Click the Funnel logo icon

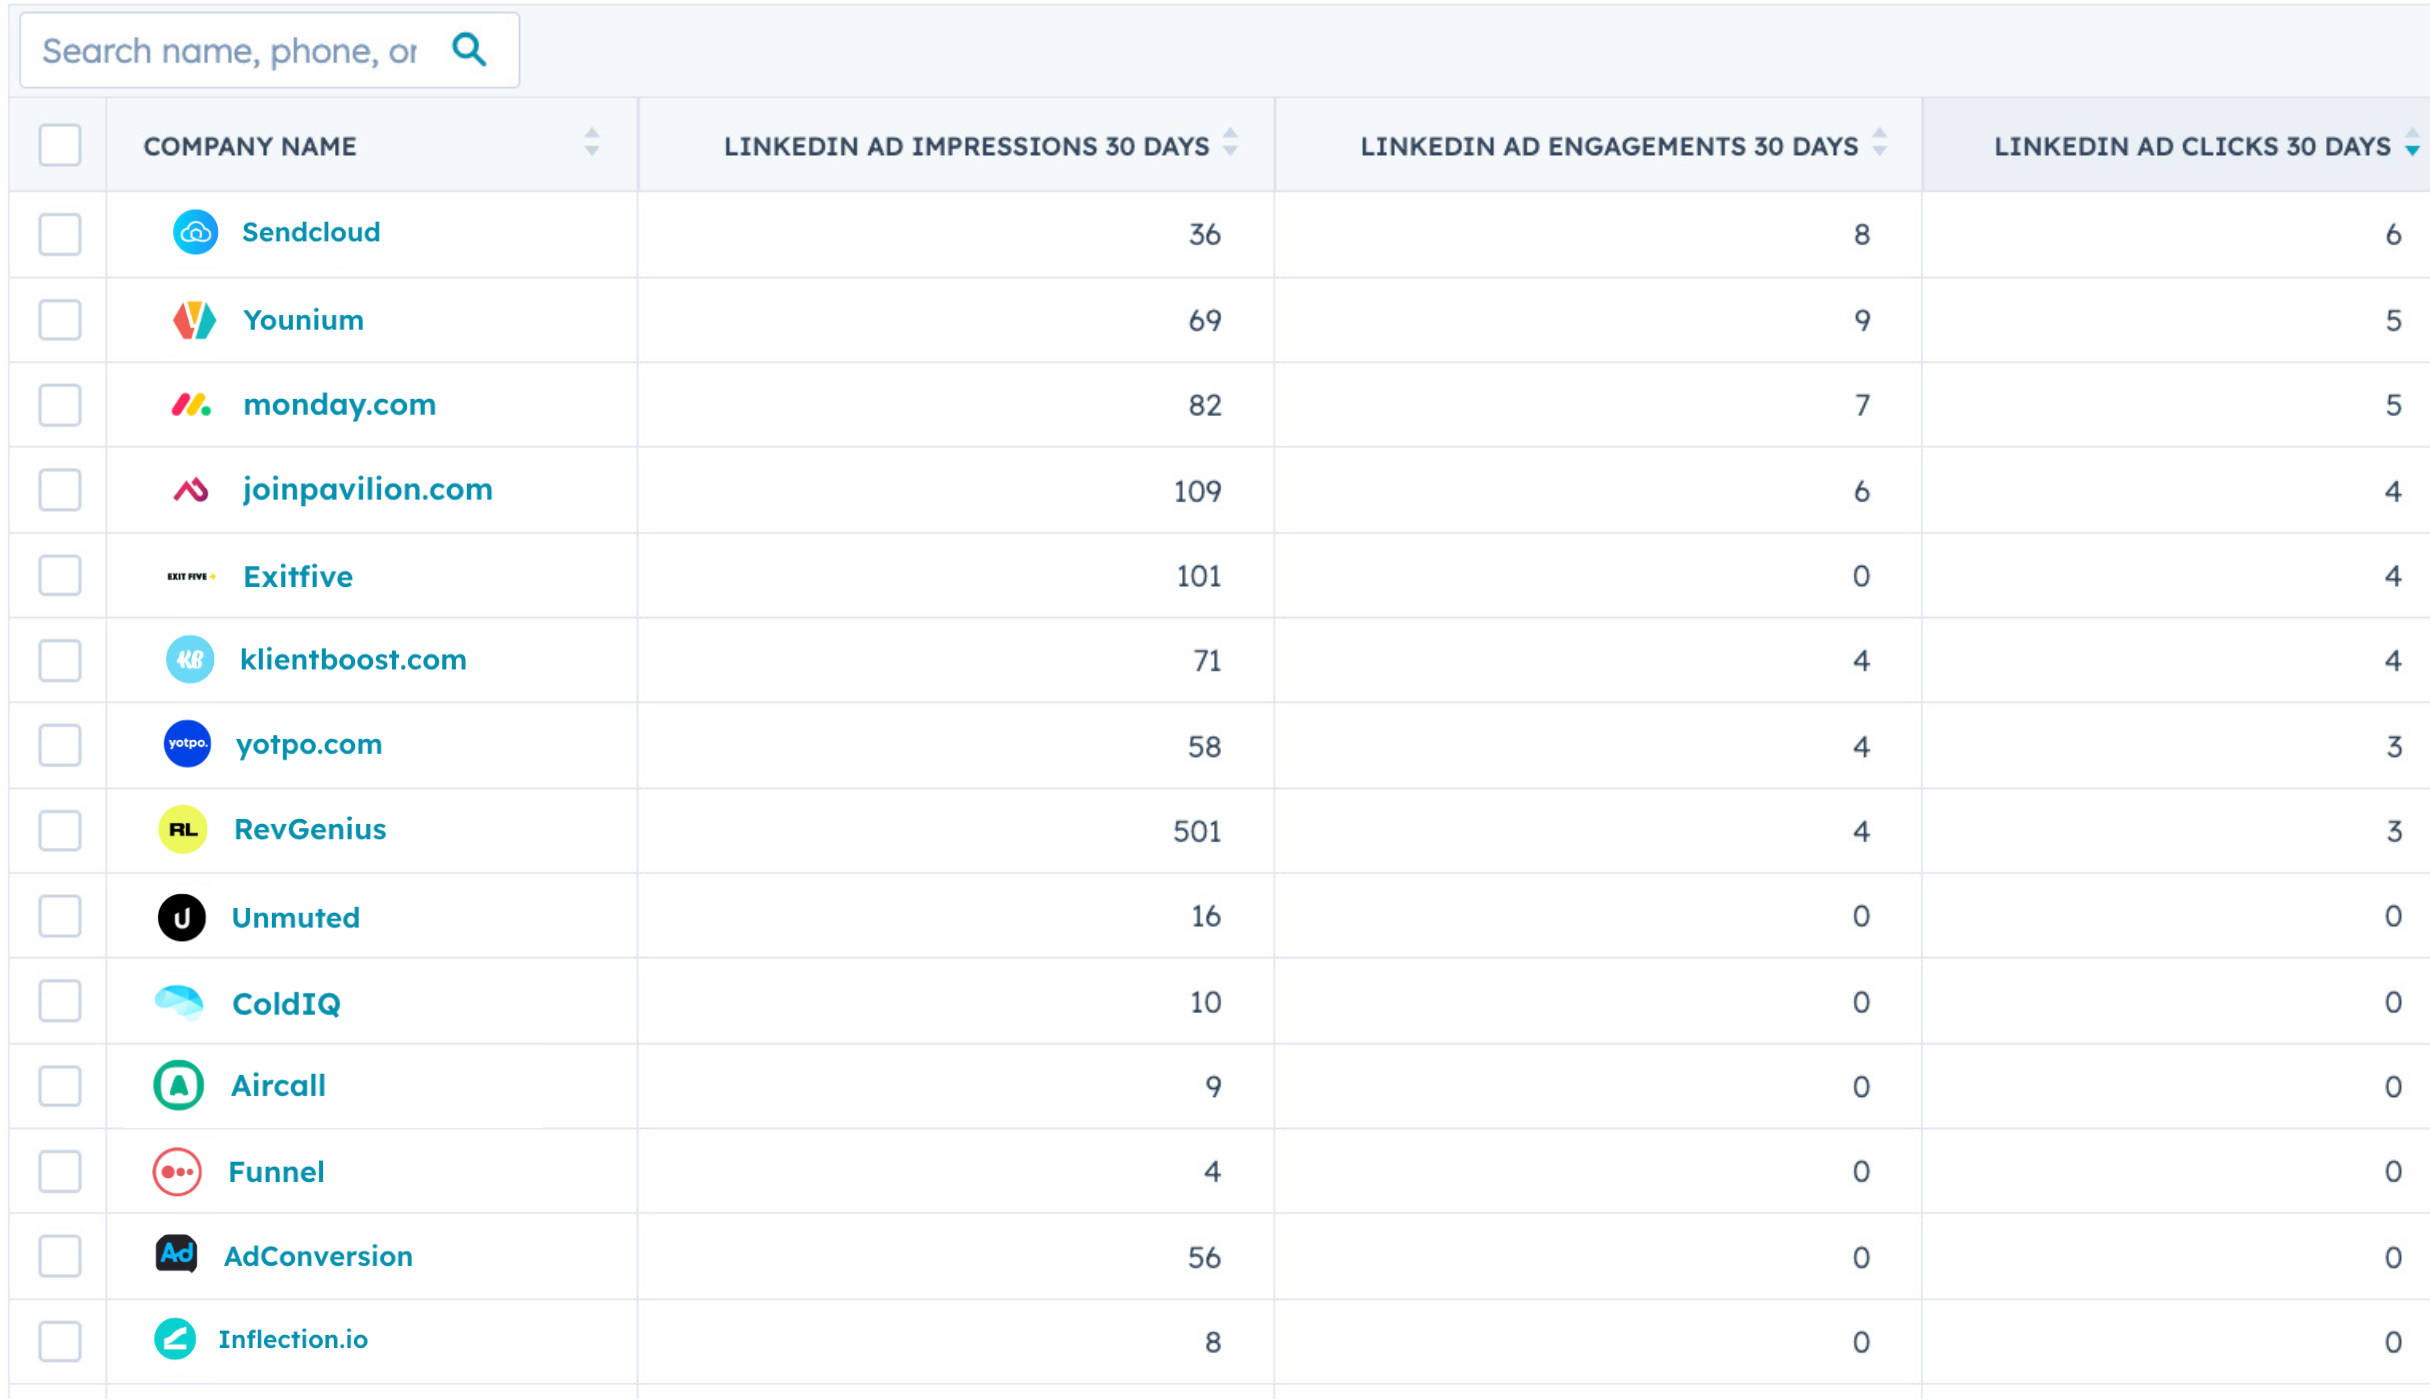pyautogui.click(x=177, y=1172)
